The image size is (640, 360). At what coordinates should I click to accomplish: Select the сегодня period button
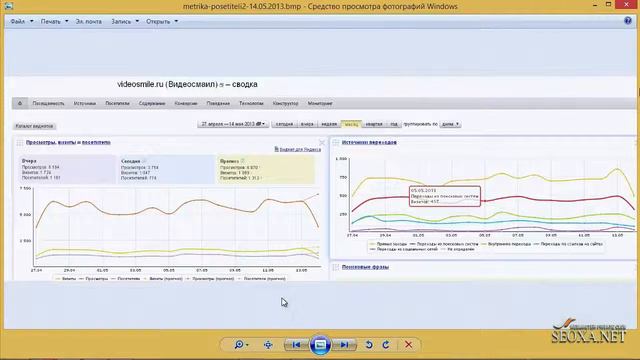(x=284, y=124)
